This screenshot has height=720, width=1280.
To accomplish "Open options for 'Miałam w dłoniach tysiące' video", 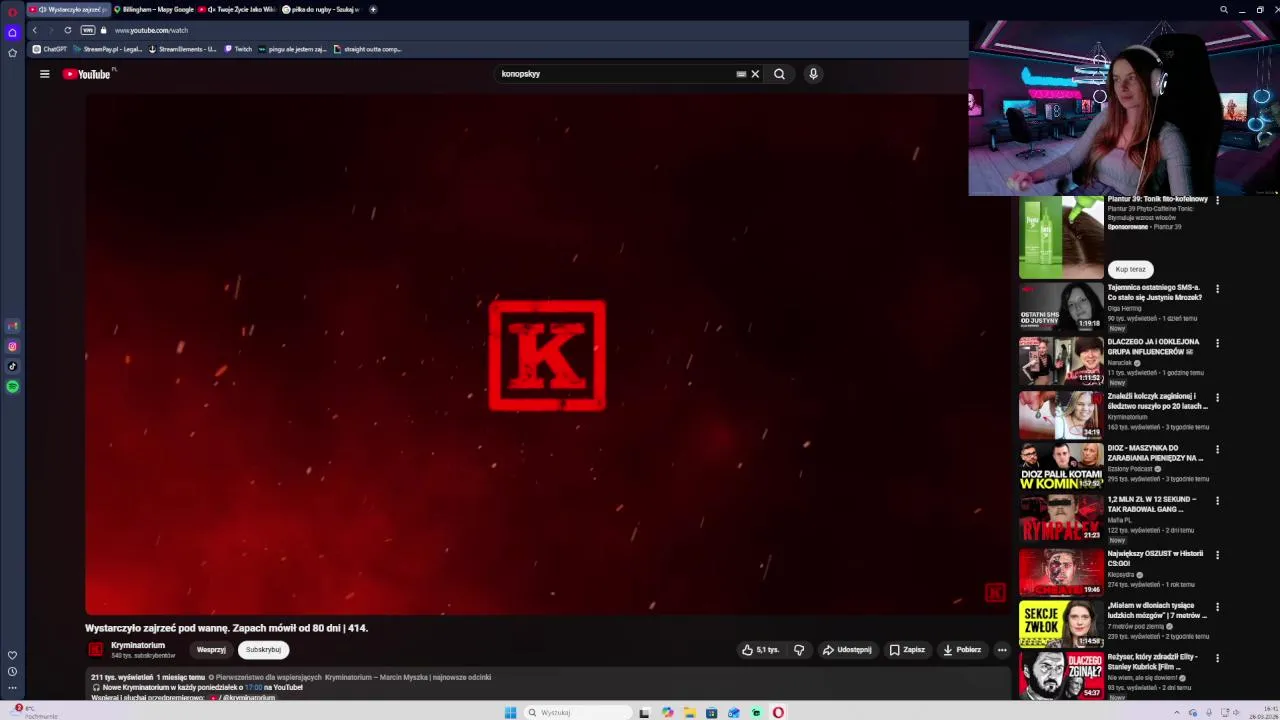I will 1217,607.
